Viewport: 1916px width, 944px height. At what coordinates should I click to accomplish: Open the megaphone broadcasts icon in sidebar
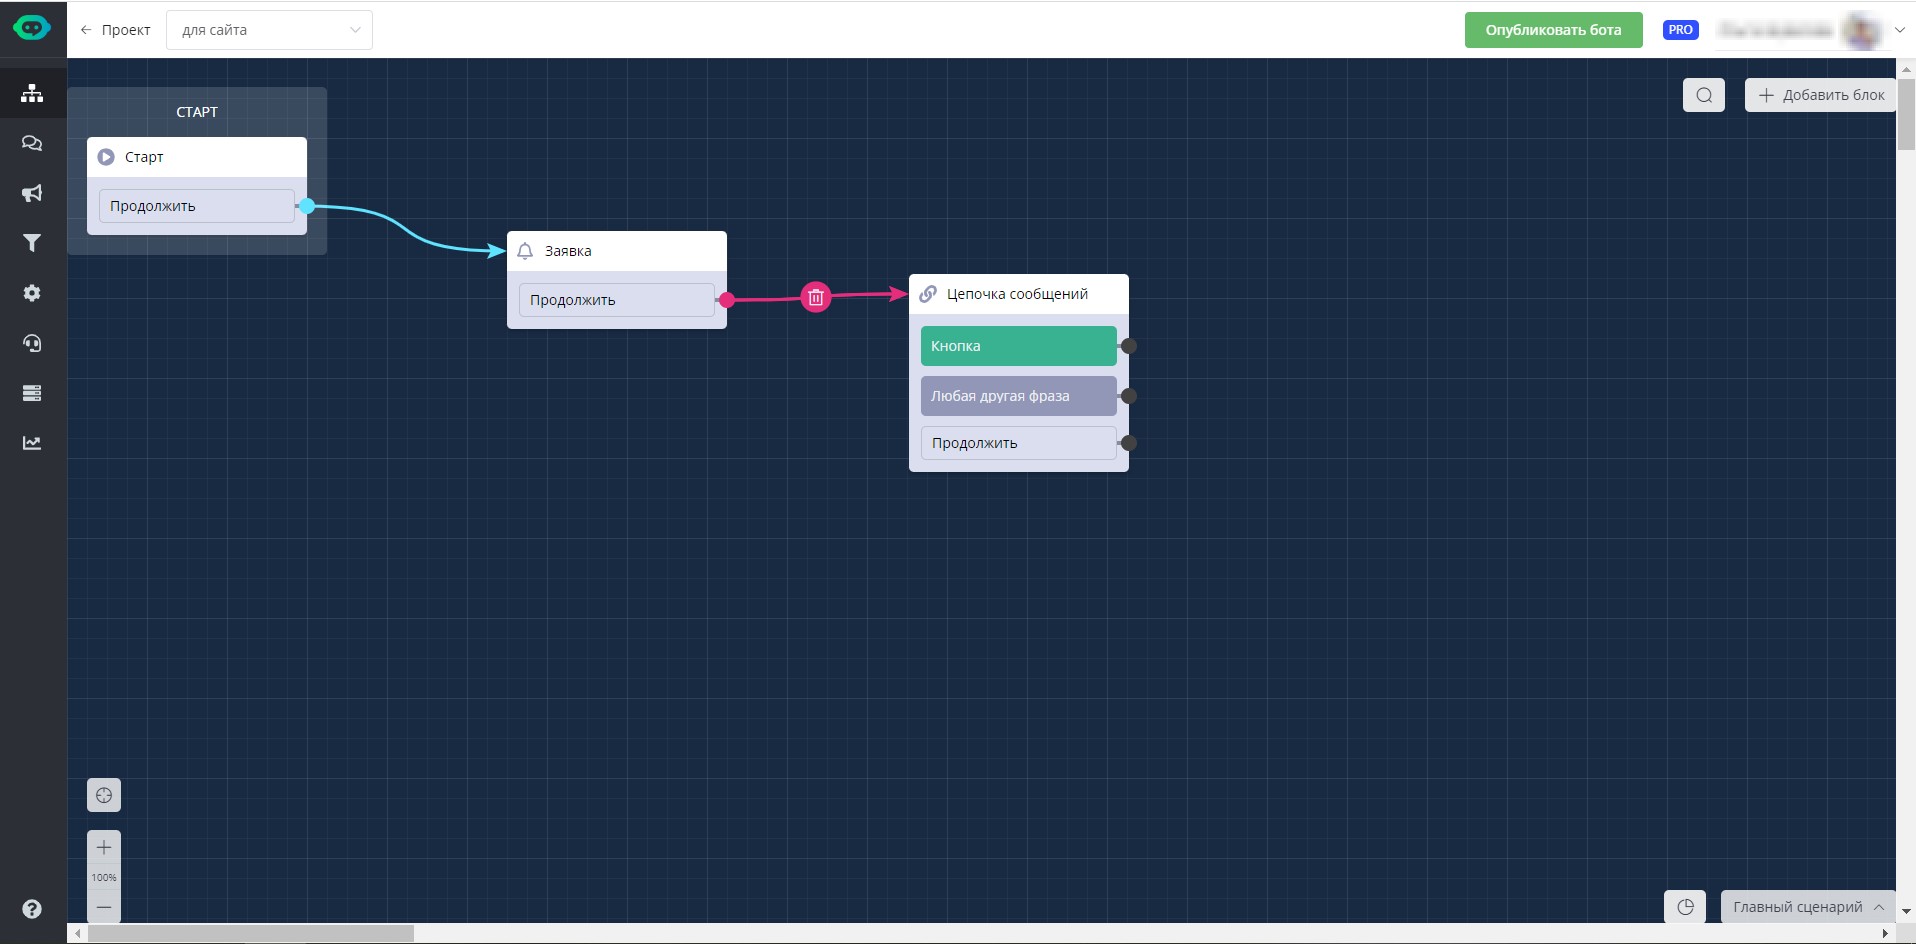click(x=32, y=193)
